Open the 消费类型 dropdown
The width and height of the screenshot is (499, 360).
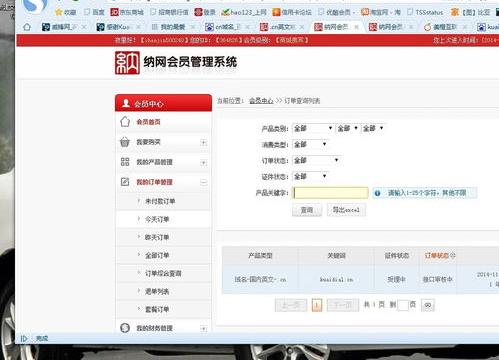[x=310, y=144]
